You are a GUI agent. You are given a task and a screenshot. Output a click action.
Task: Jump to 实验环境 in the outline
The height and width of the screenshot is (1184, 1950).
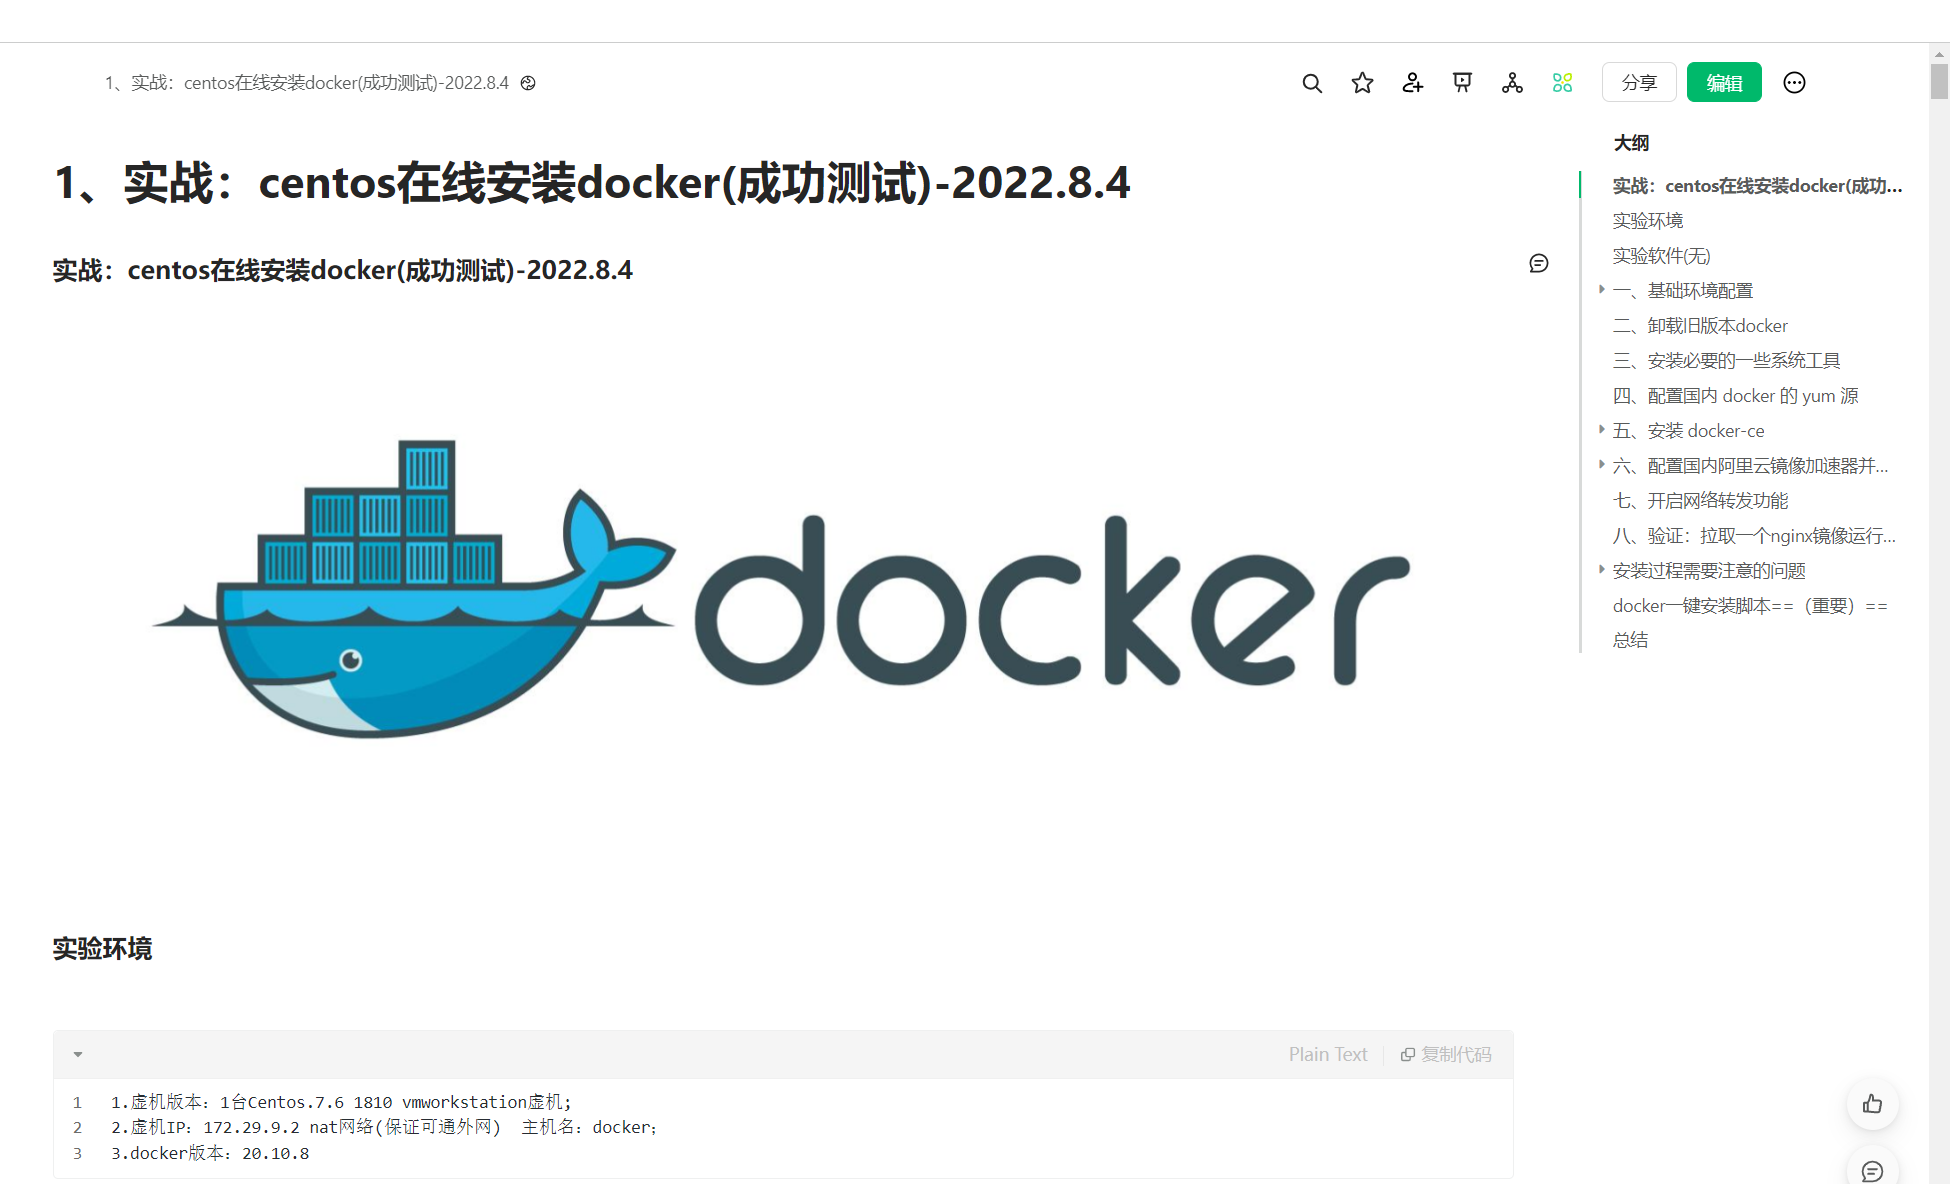click(x=1647, y=221)
